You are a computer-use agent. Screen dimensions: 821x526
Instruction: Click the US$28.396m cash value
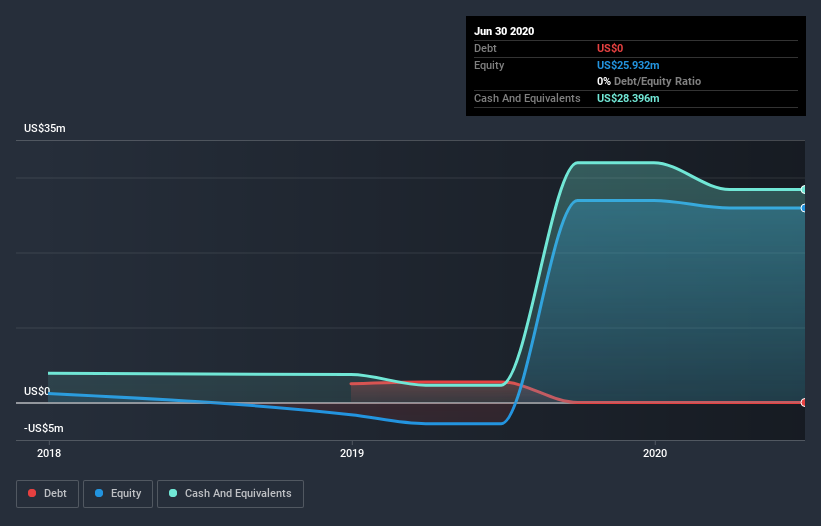[628, 98]
